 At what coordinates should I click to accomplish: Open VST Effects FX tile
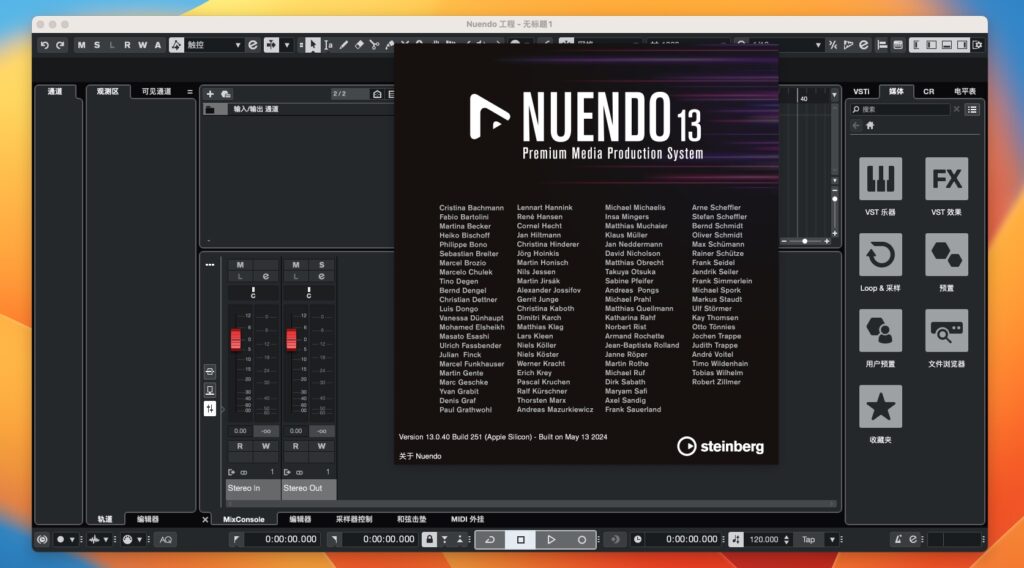(946, 179)
